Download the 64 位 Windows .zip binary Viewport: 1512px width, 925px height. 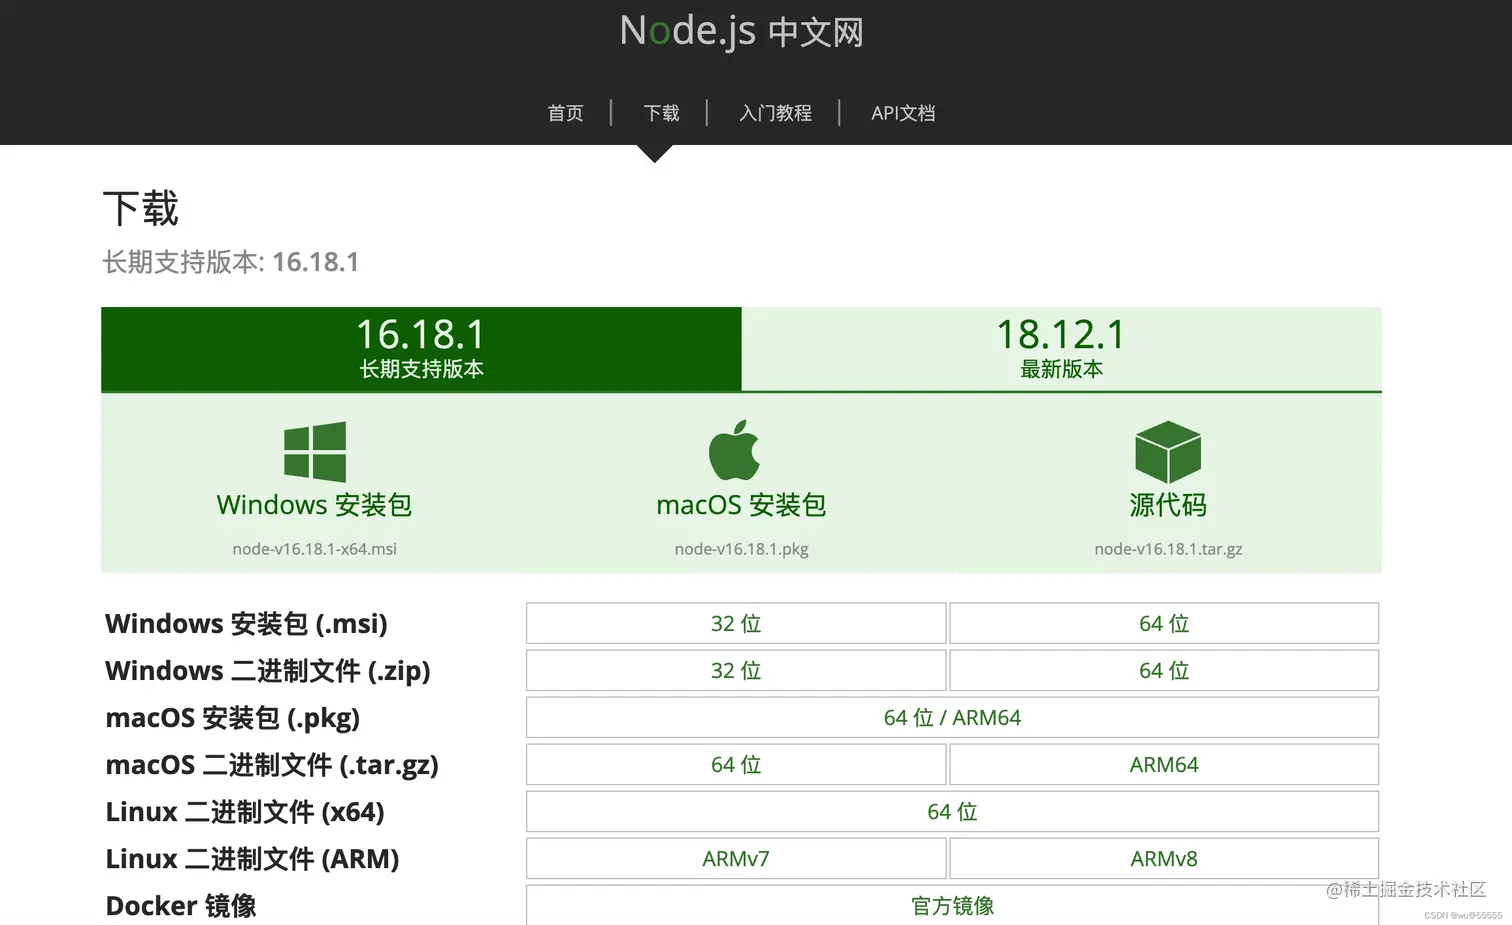coord(1164,670)
